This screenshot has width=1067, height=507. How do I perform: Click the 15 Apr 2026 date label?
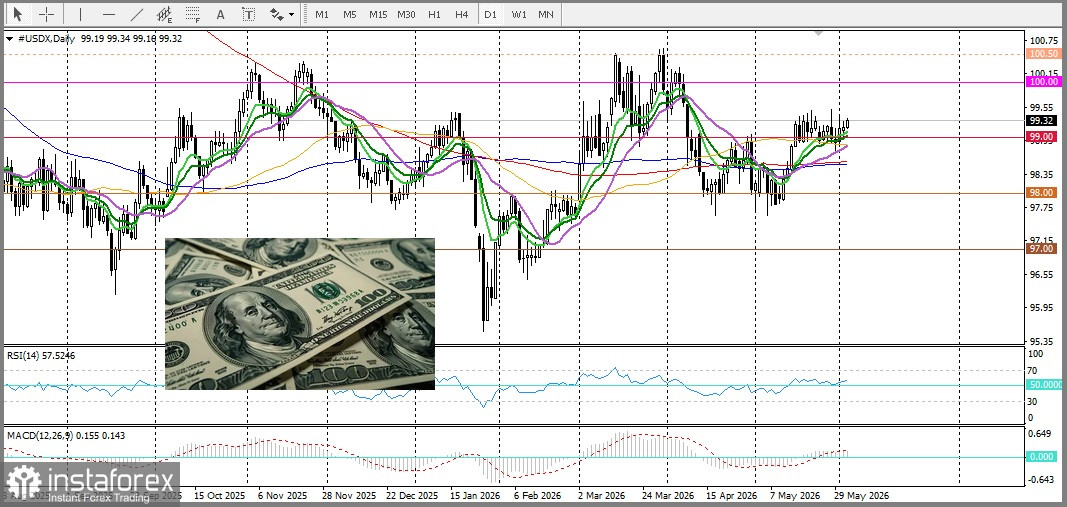[x=732, y=495]
